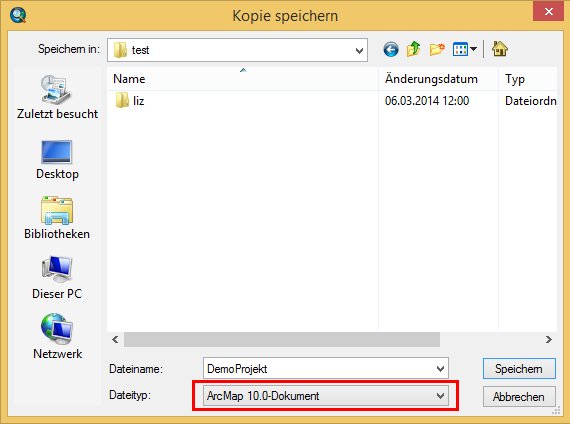Sort by Änderungsdatum column header

(x=438, y=79)
